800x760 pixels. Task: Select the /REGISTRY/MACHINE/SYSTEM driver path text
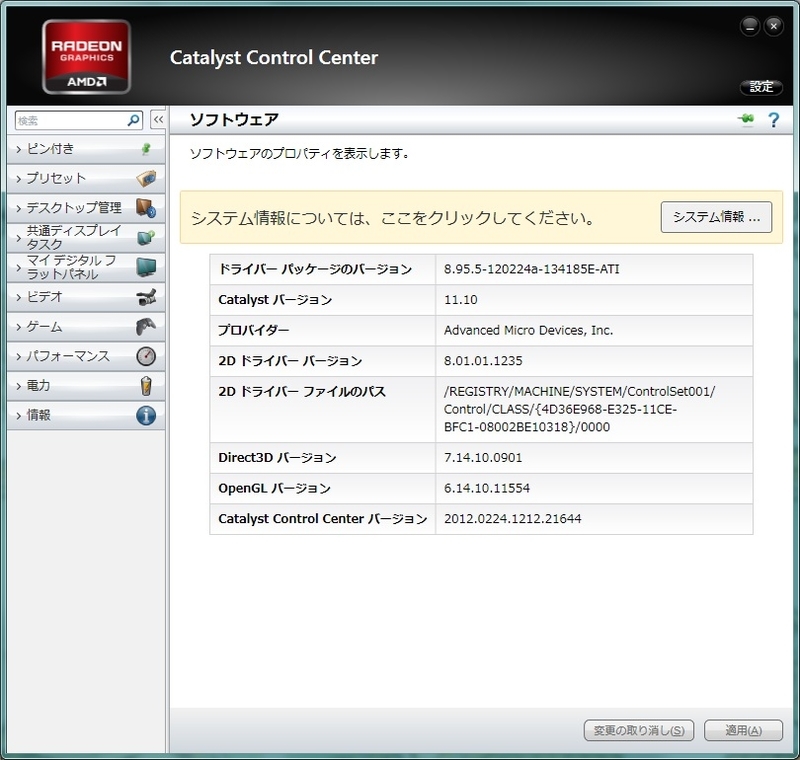579,409
